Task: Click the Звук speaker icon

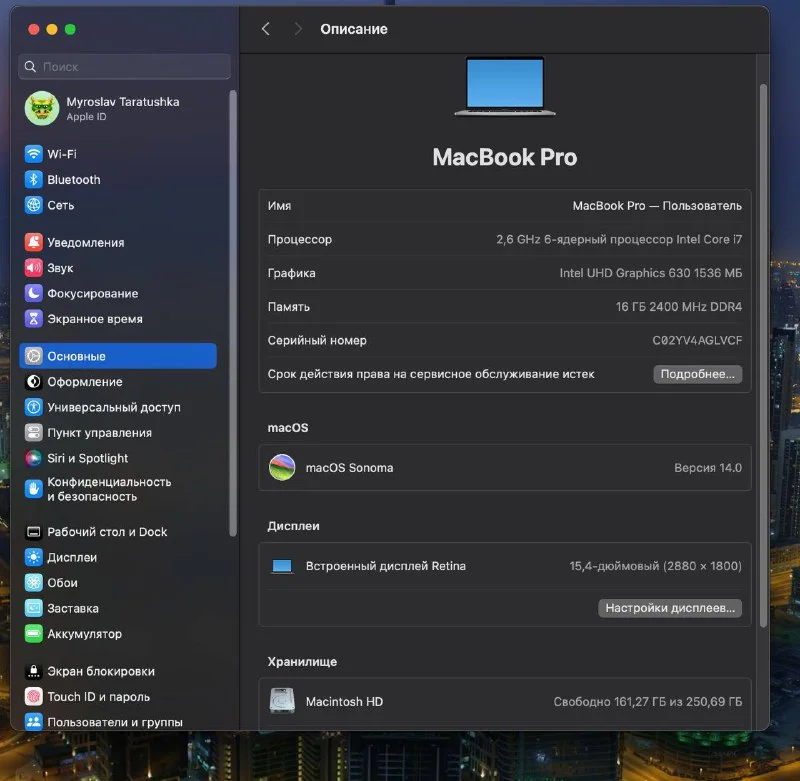Action: click(x=34, y=268)
